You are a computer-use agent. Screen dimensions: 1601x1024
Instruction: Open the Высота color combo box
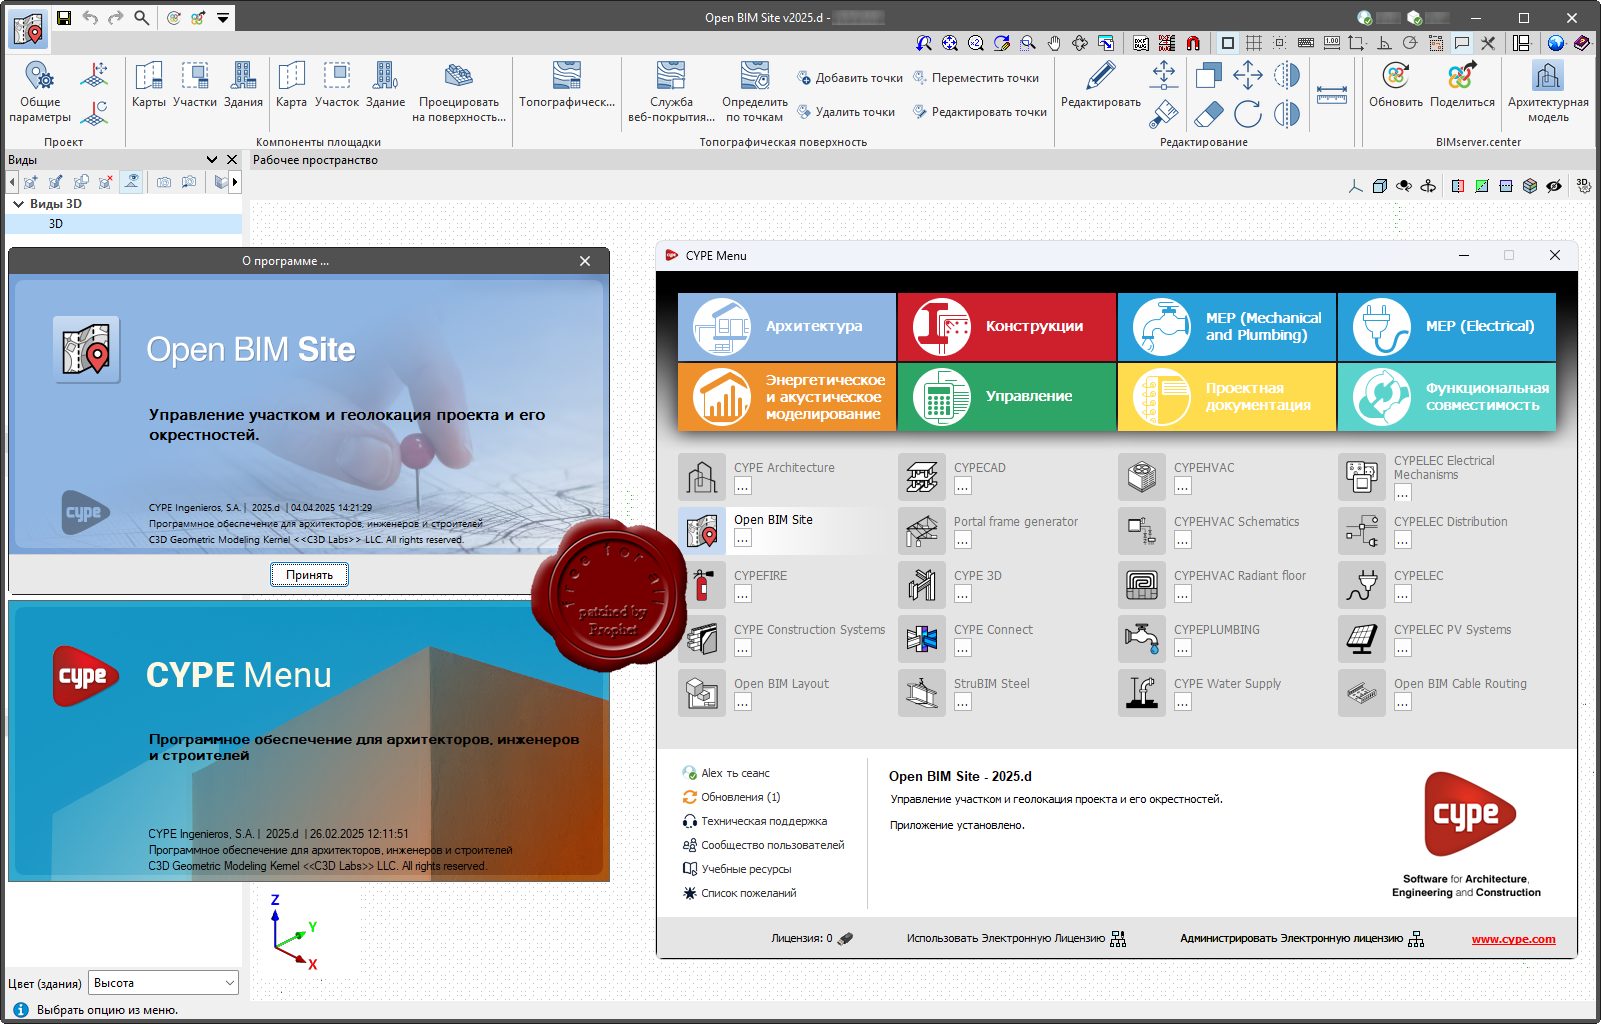[163, 983]
